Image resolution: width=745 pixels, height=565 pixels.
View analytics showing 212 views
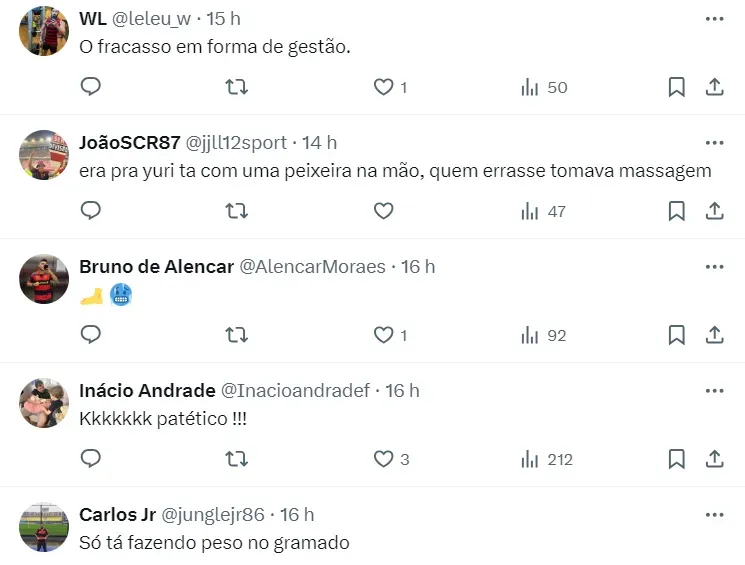click(547, 459)
